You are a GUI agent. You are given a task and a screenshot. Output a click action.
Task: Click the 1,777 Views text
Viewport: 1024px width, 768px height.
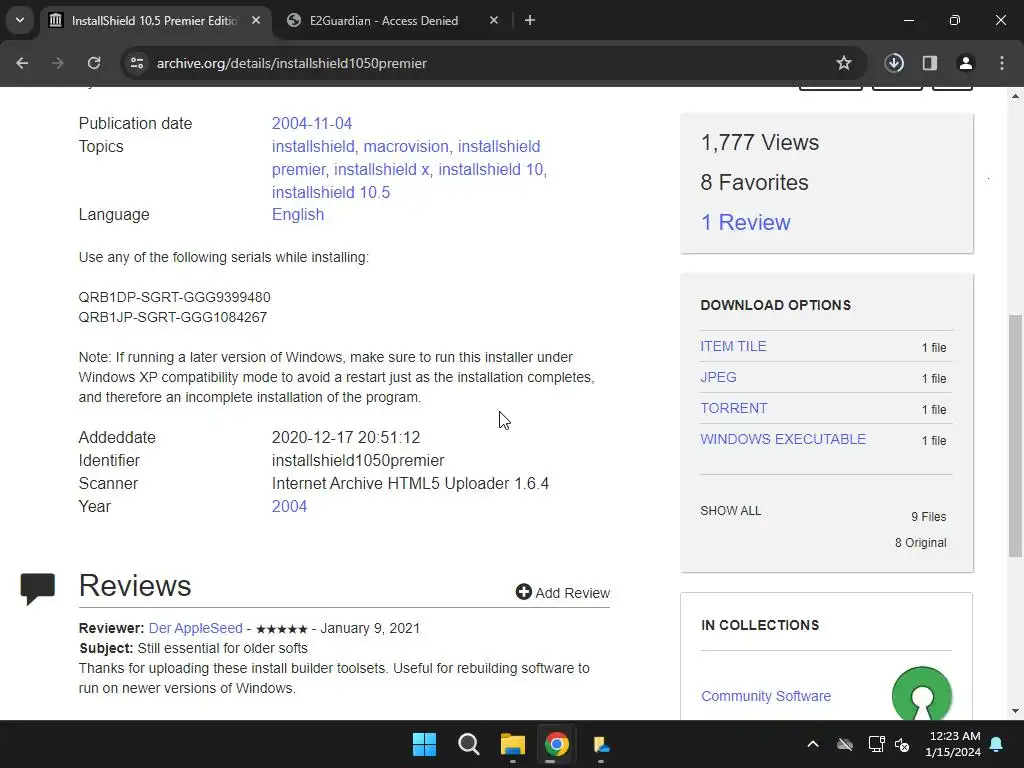click(760, 142)
